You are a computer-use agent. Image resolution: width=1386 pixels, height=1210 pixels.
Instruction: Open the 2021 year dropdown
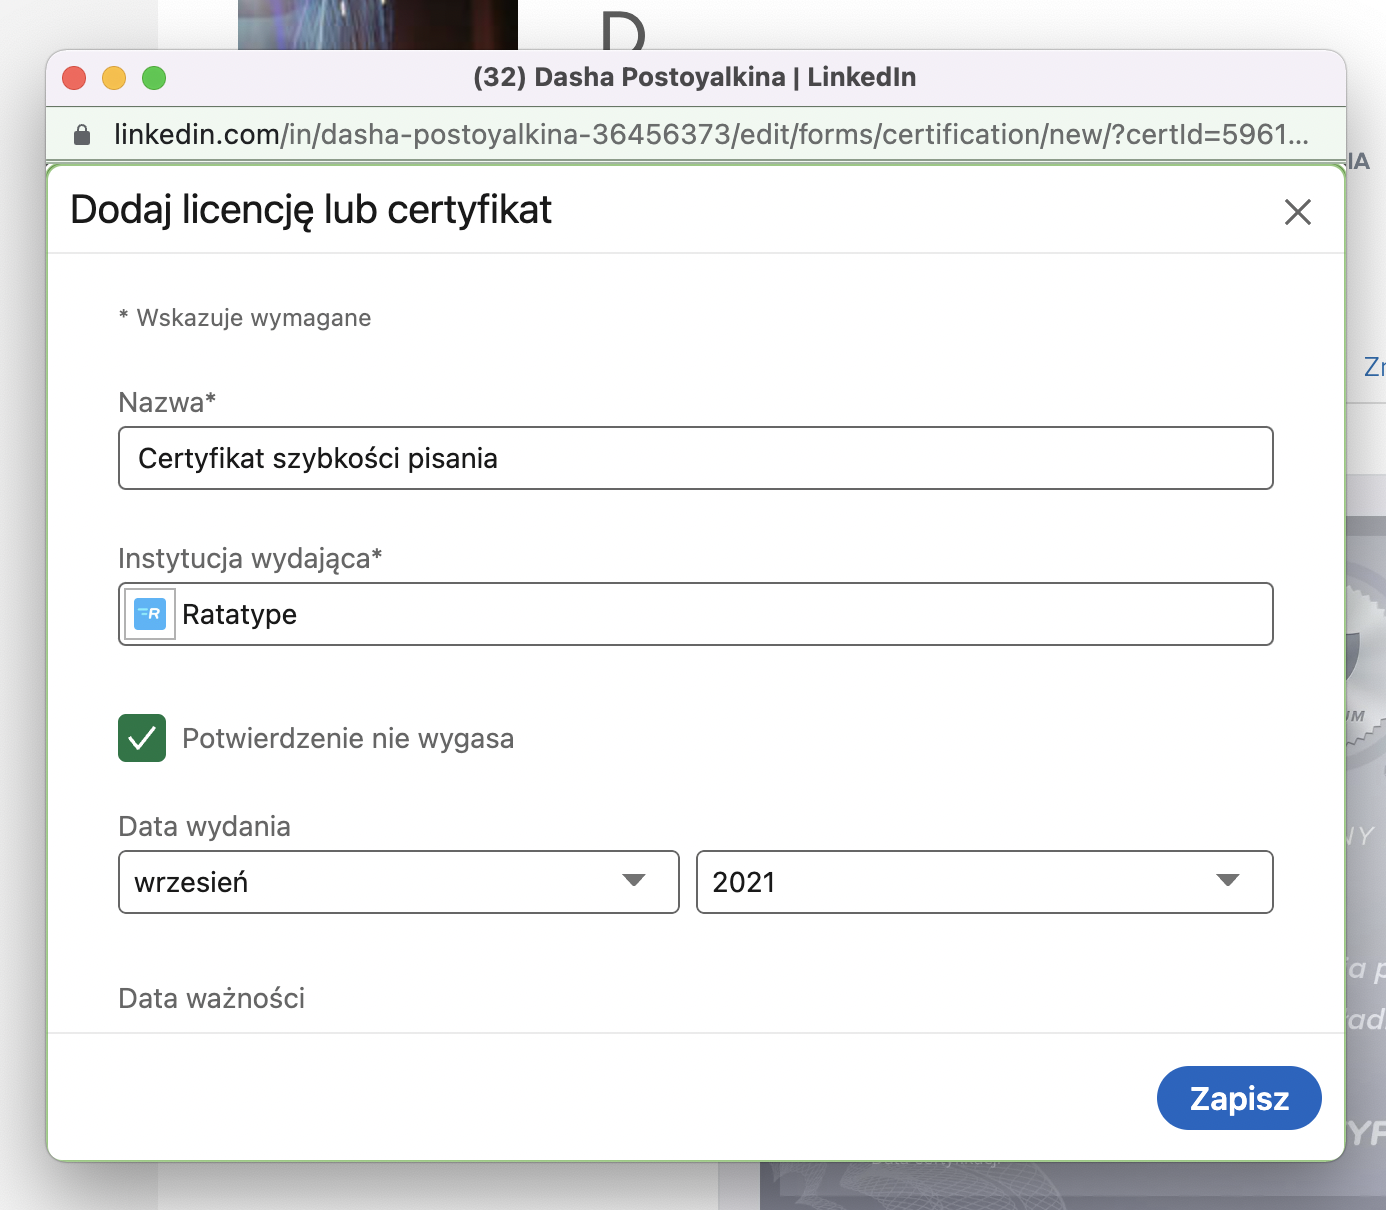(984, 882)
